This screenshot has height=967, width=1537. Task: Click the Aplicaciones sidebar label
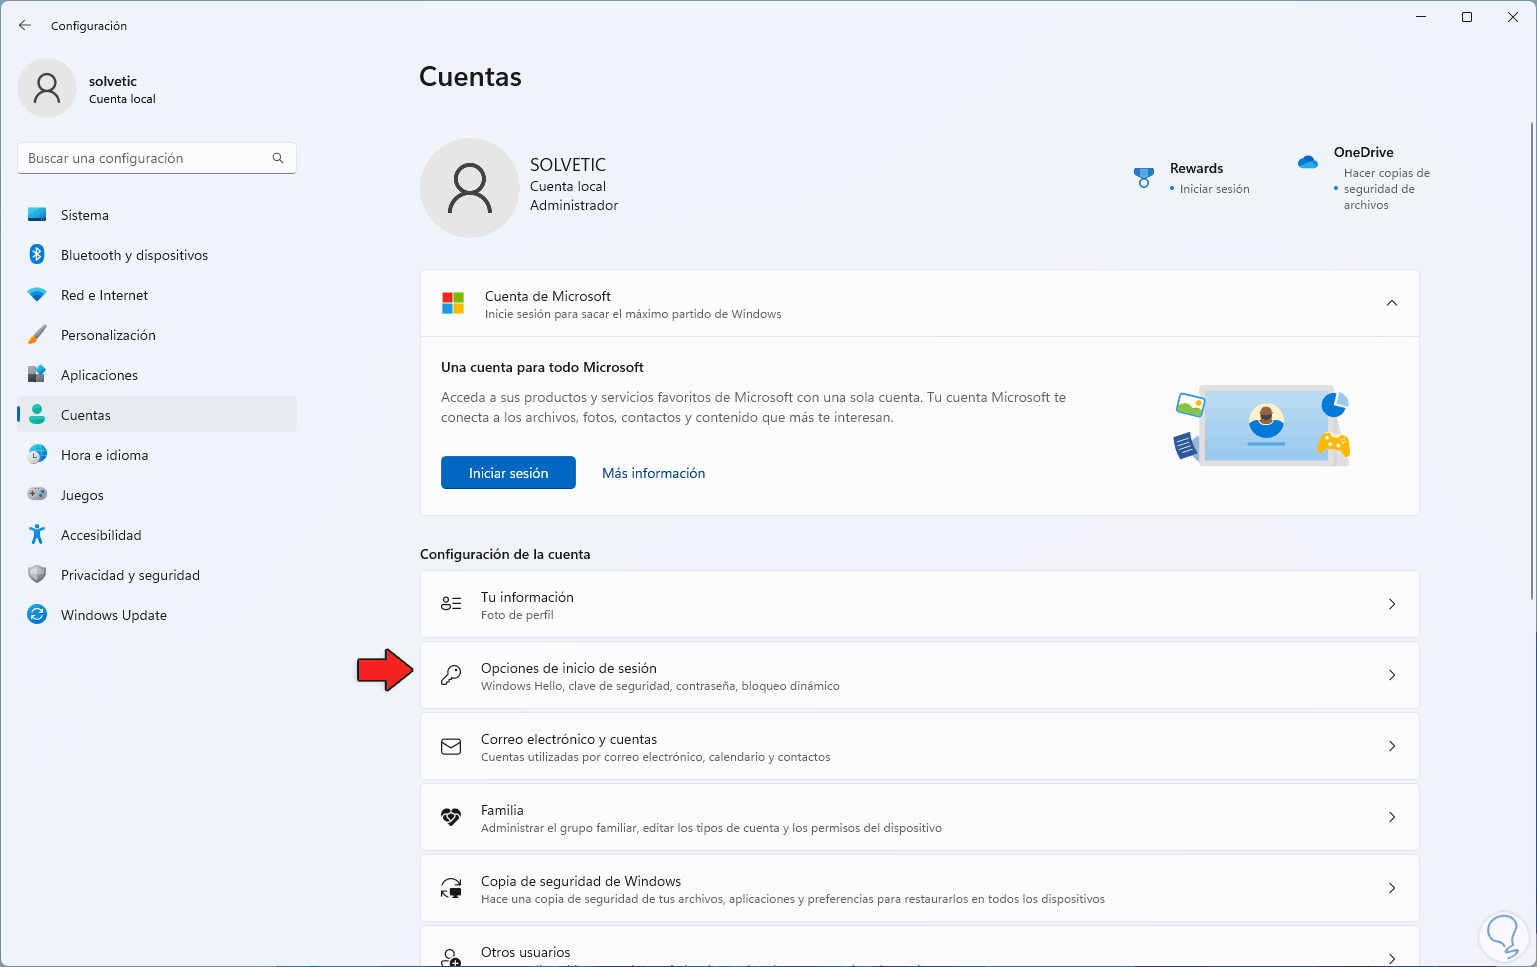[99, 375]
